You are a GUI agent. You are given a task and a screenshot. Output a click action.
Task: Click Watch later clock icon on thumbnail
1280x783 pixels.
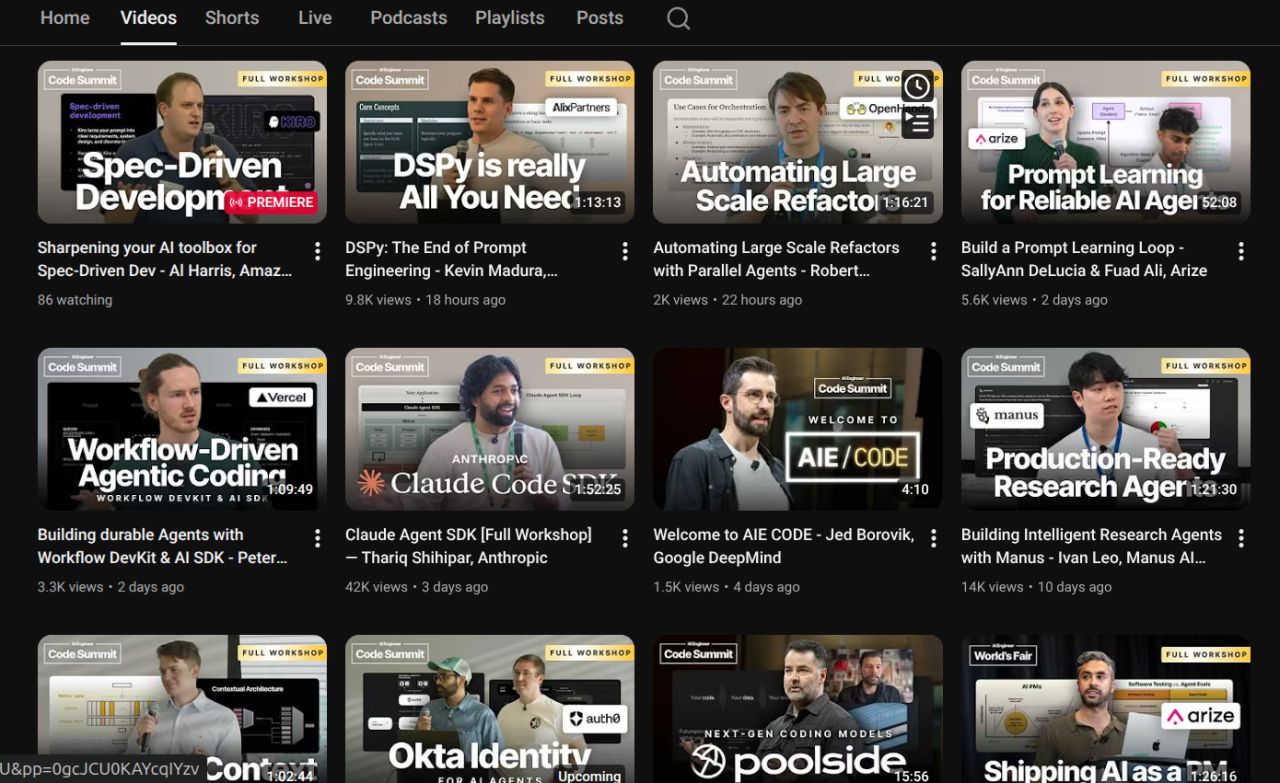pyautogui.click(x=916, y=87)
